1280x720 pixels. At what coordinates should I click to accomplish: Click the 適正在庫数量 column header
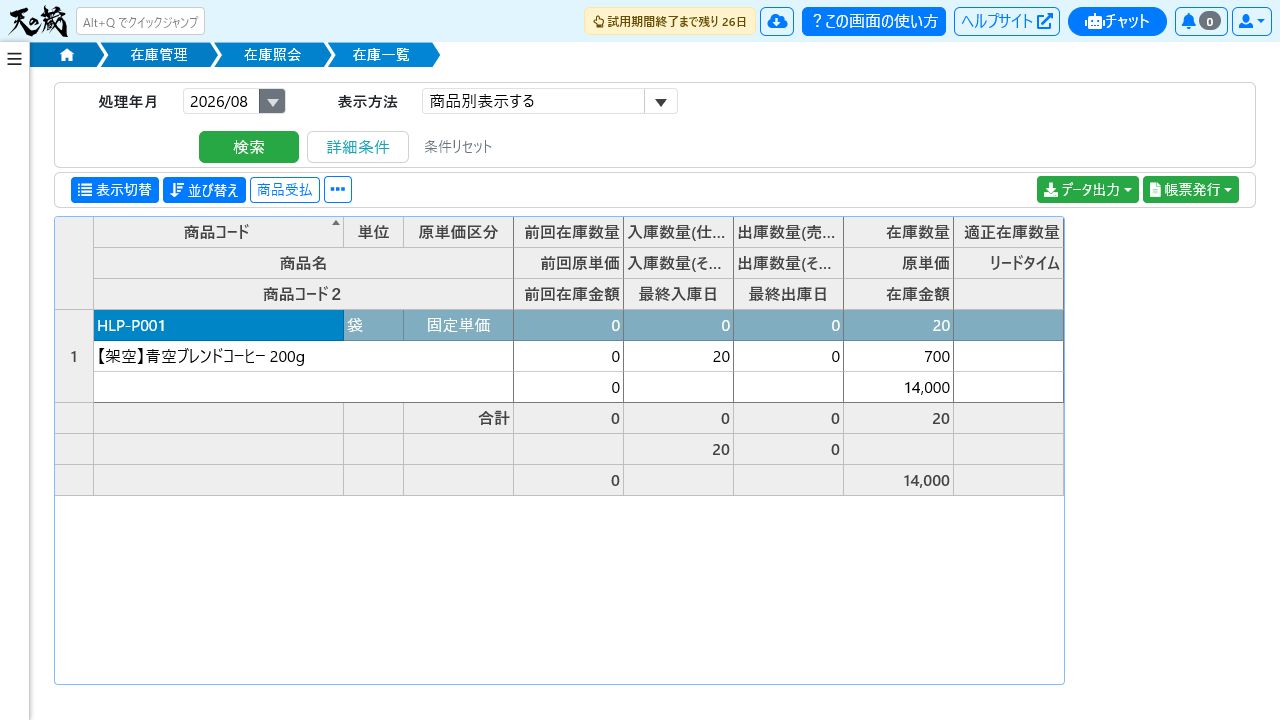click(1008, 232)
